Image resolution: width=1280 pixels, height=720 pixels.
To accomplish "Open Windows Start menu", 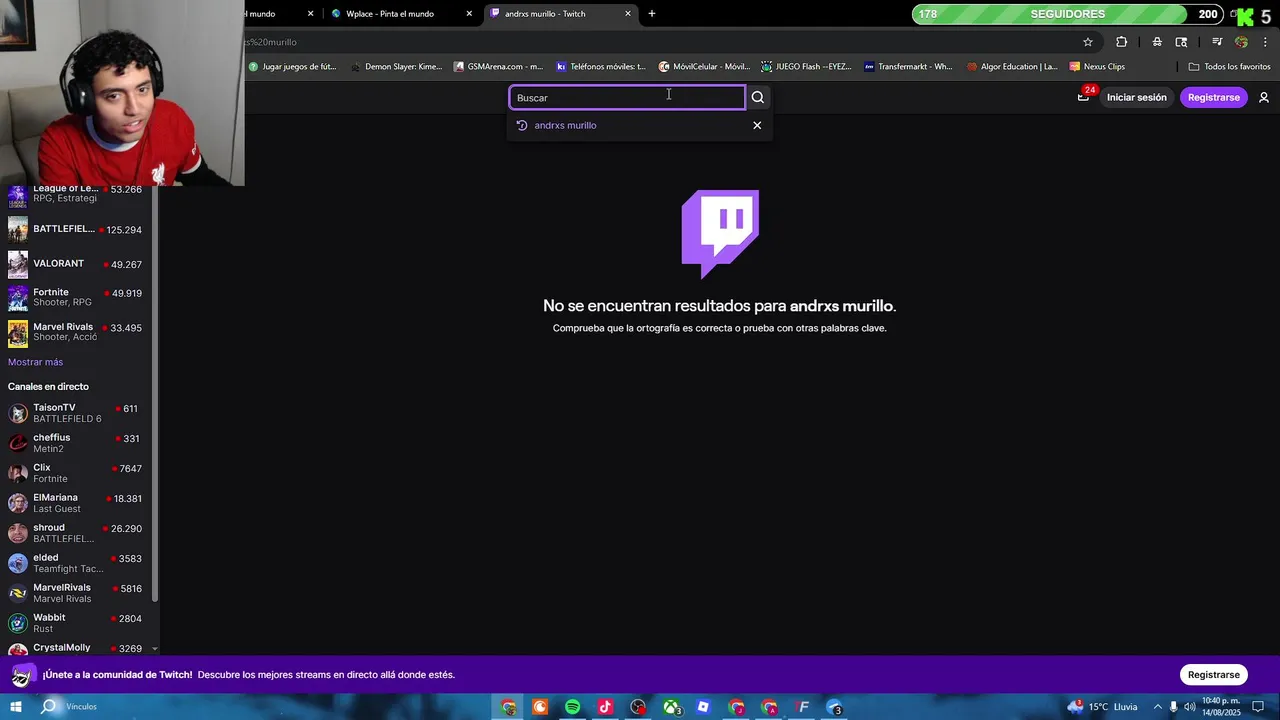I will [x=16, y=707].
